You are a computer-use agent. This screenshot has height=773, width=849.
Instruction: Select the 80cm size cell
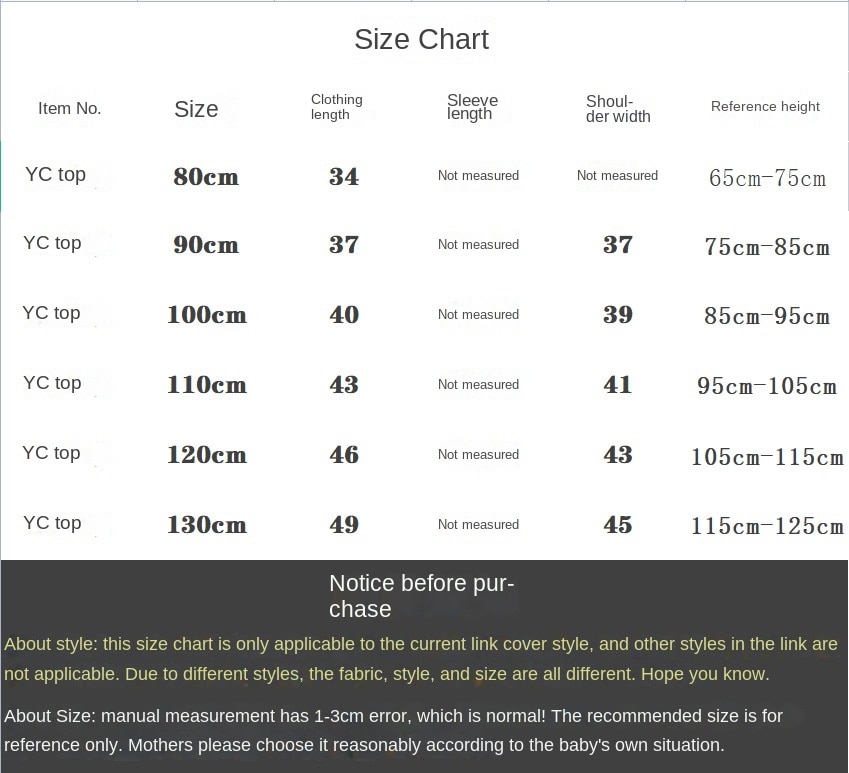point(206,176)
